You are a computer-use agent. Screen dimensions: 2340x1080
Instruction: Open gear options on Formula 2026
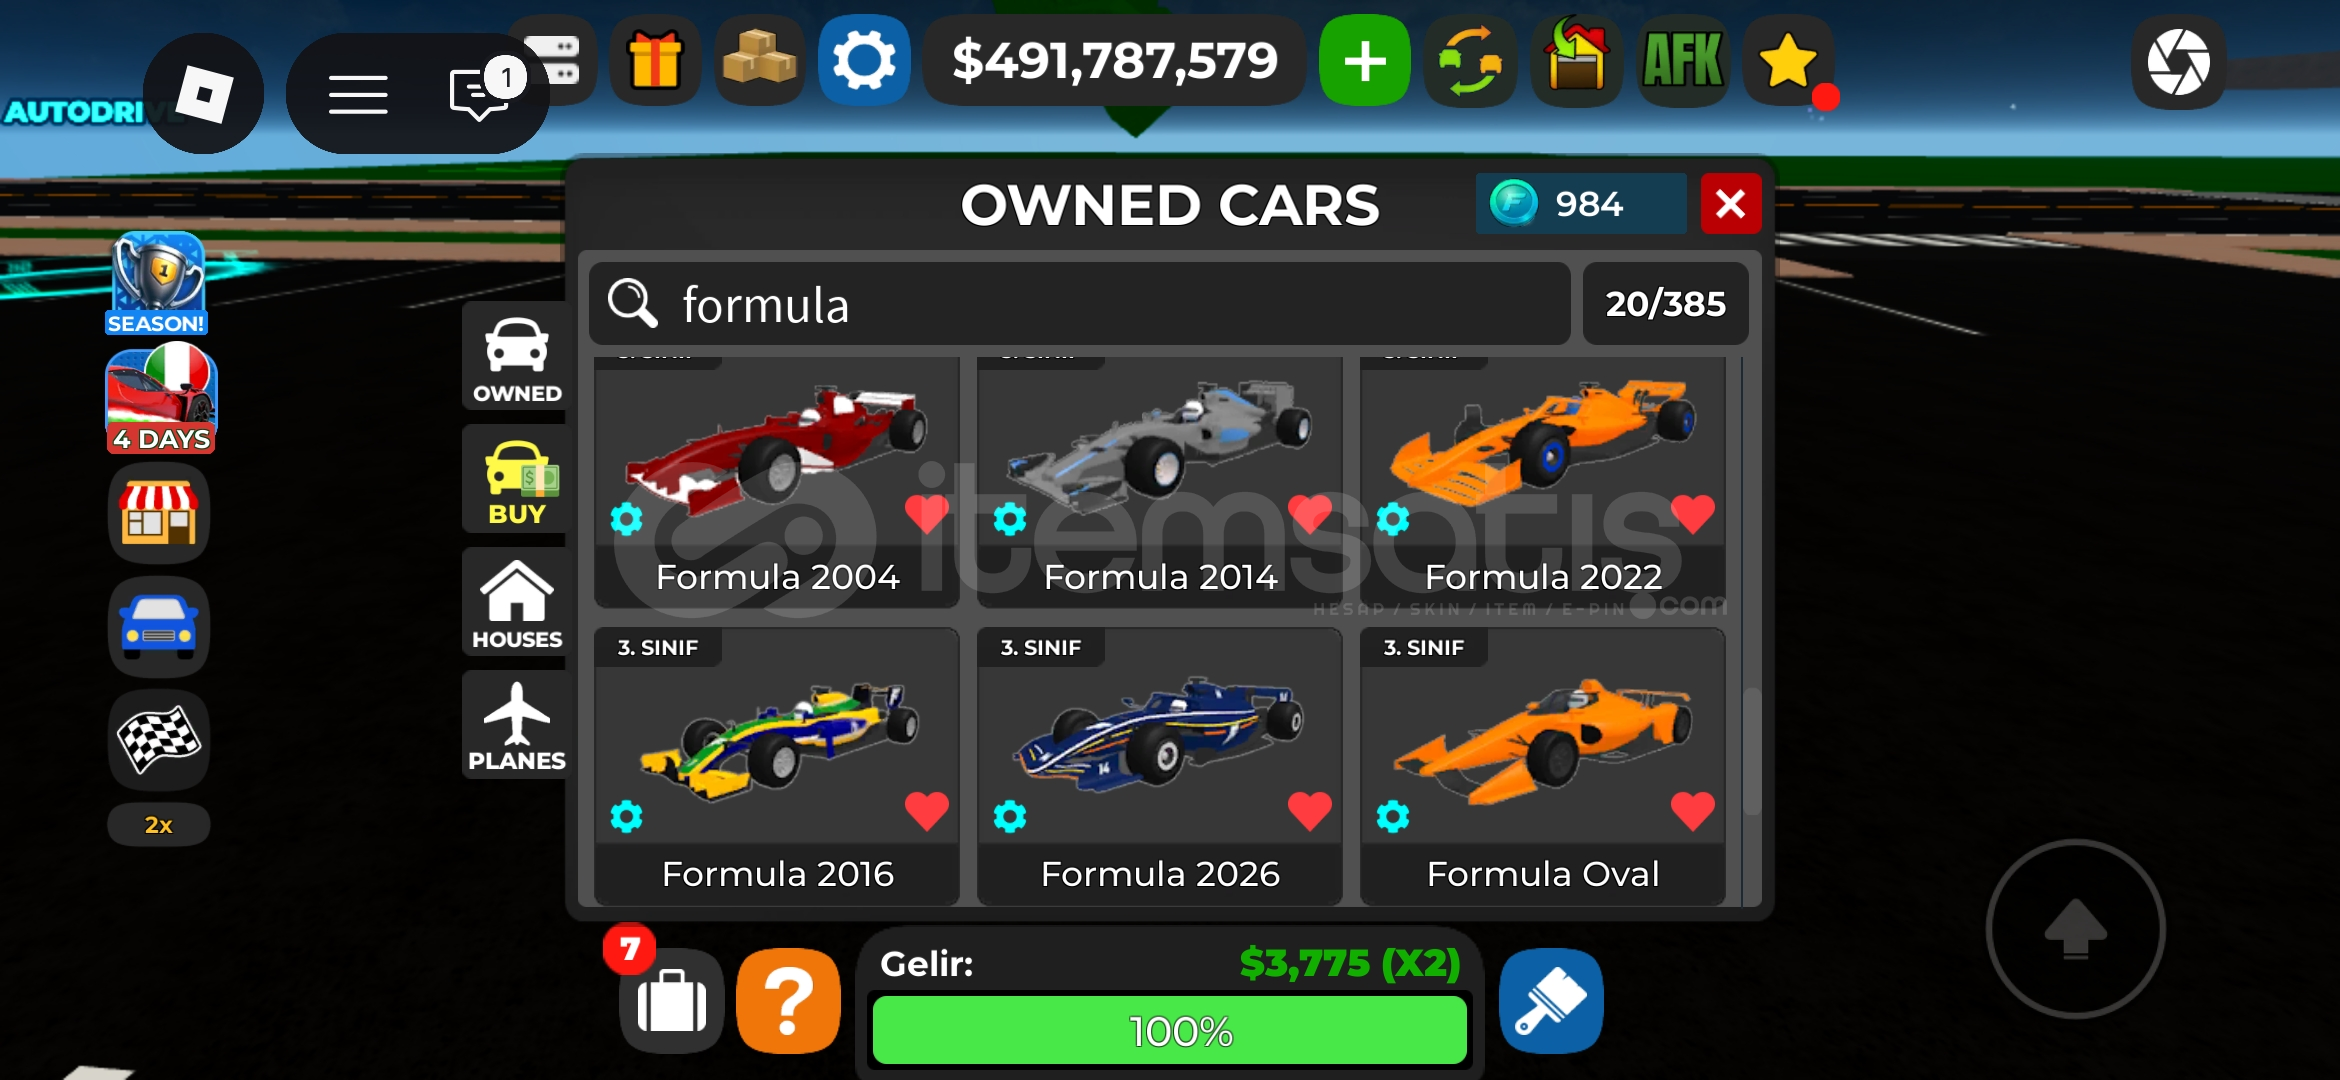pyautogui.click(x=1010, y=817)
